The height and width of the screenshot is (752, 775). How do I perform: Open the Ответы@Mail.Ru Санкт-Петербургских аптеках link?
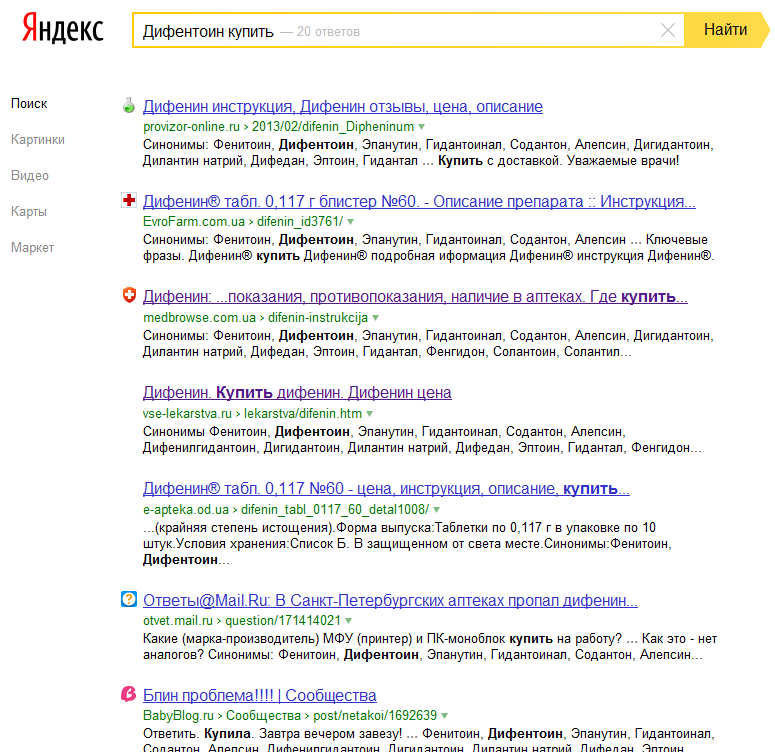[x=390, y=600]
